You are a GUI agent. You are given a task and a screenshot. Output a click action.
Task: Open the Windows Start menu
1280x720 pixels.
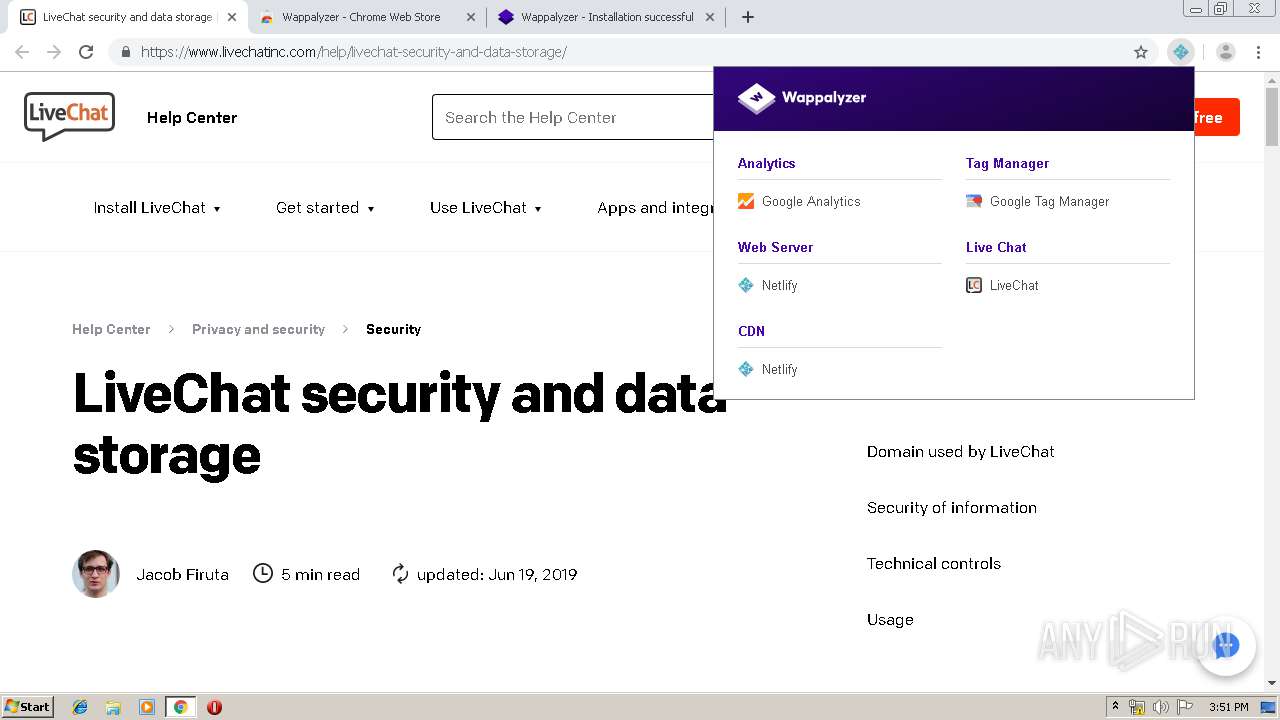[27, 707]
